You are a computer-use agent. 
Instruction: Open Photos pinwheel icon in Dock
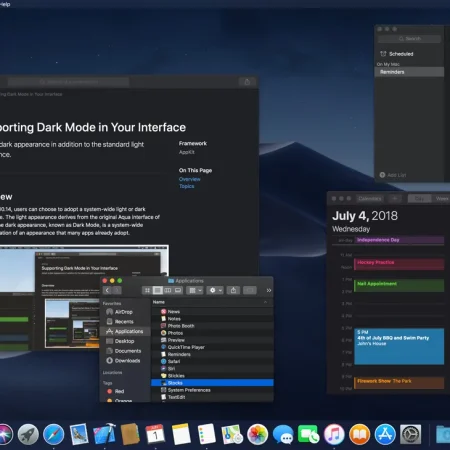pyautogui.click(x=257, y=434)
